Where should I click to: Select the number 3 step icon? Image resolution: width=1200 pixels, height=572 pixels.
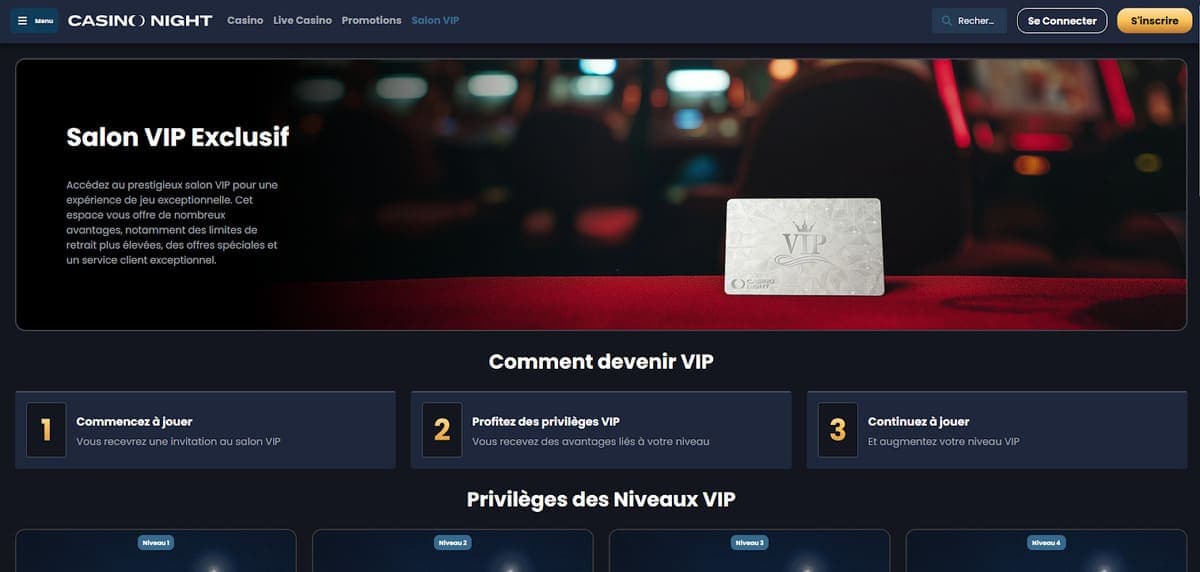click(838, 430)
